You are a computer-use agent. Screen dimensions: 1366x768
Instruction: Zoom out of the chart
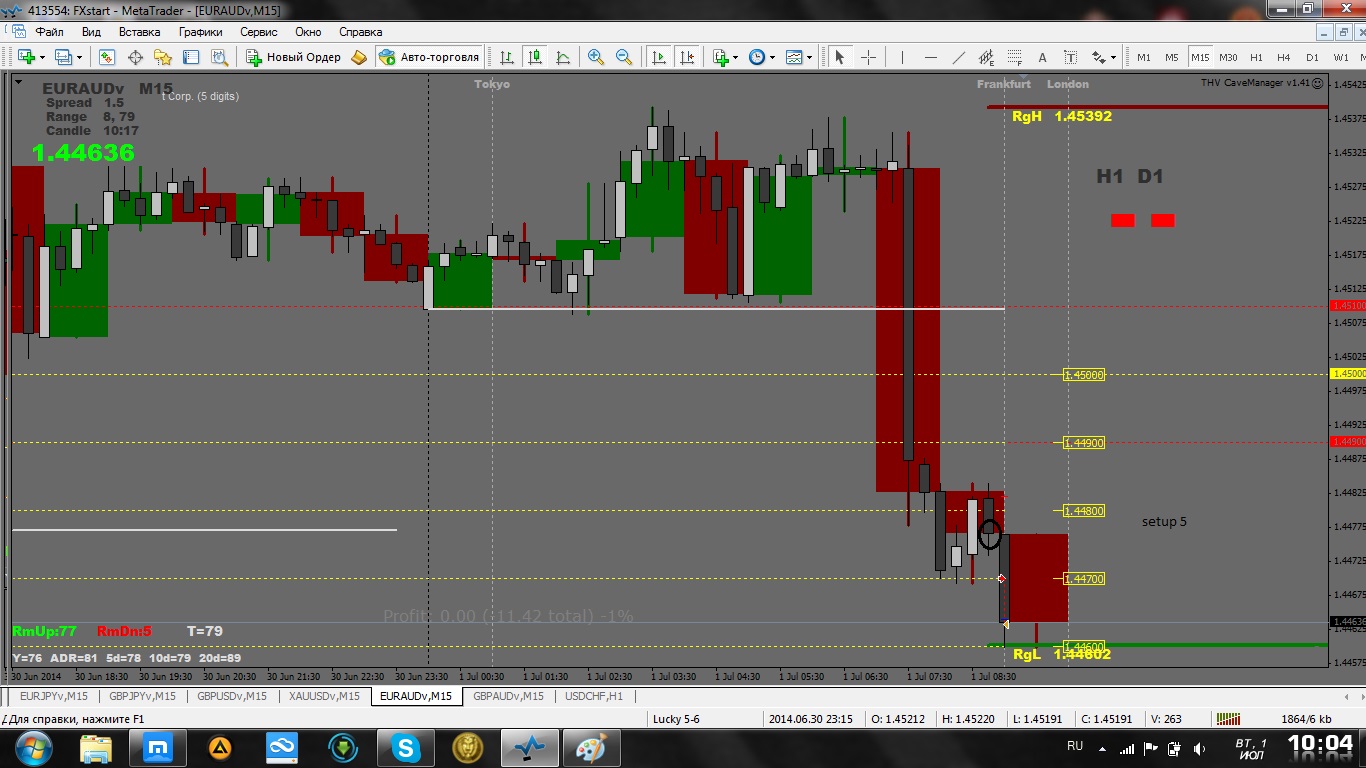click(624, 57)
